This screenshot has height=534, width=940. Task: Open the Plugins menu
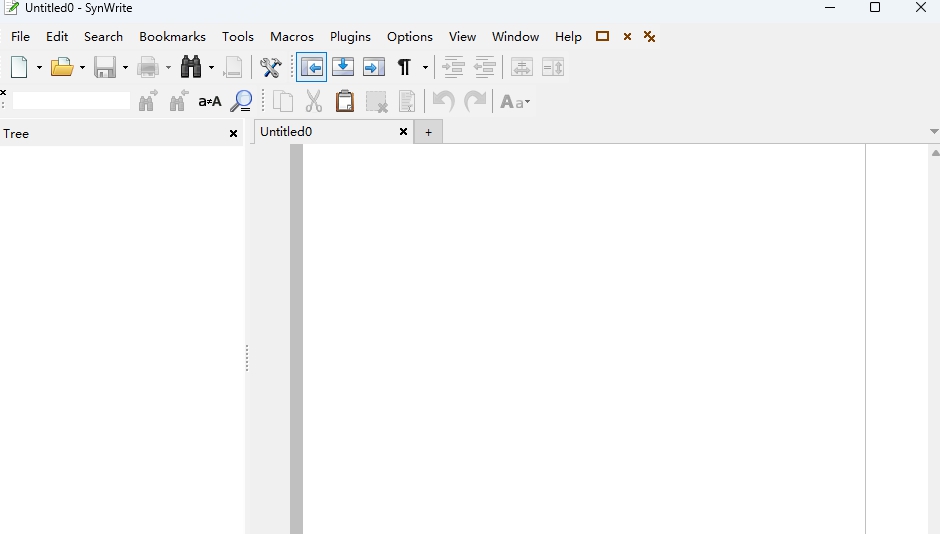[350, 37]
